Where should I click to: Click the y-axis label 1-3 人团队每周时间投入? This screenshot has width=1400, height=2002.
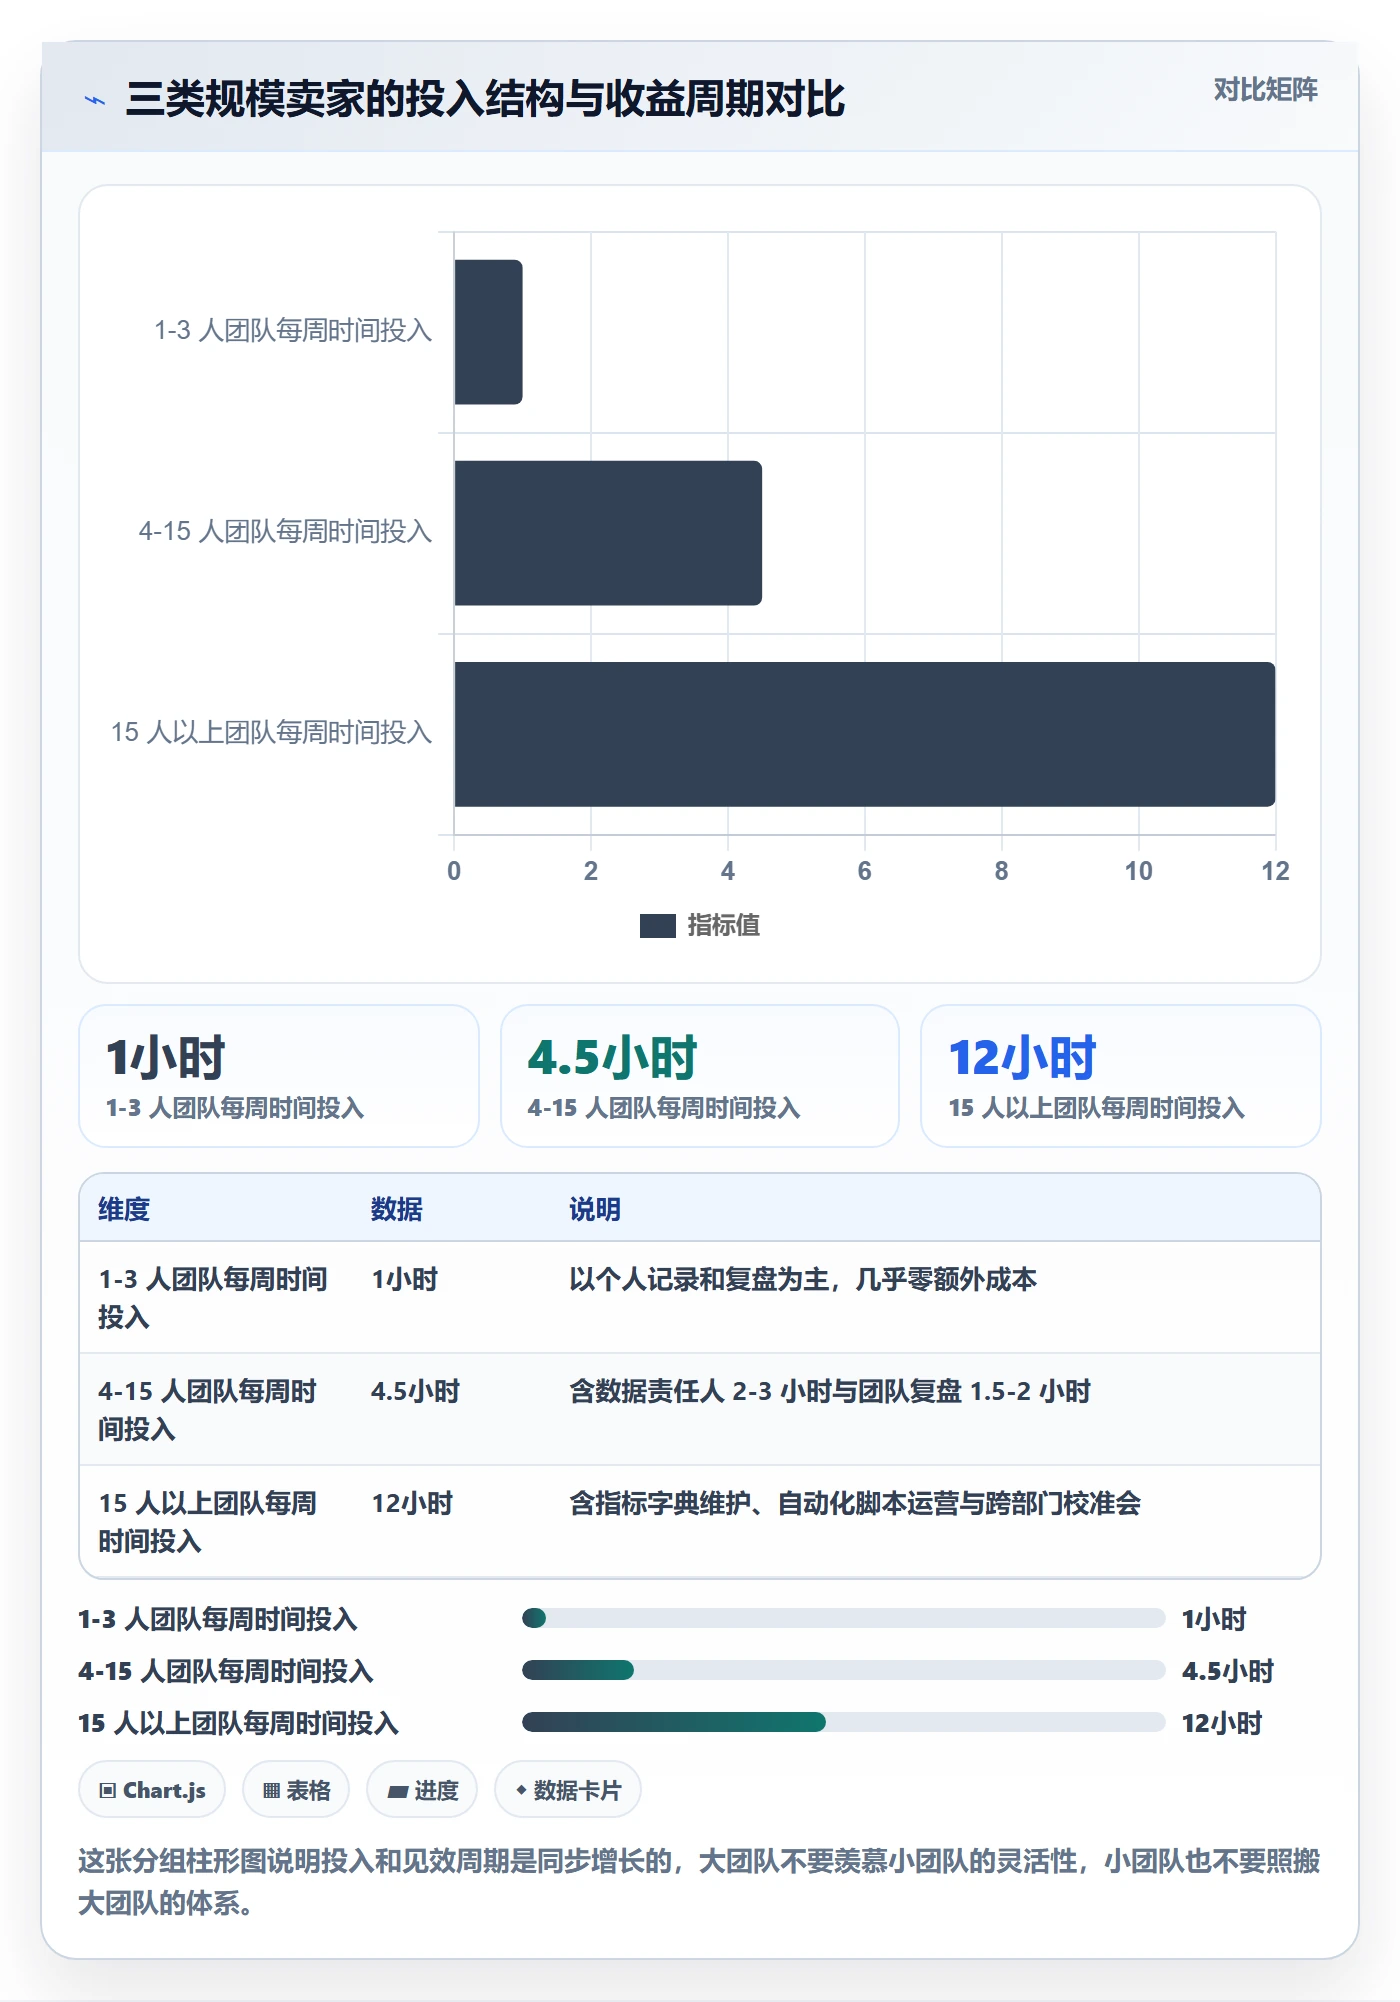coord(293,331)
